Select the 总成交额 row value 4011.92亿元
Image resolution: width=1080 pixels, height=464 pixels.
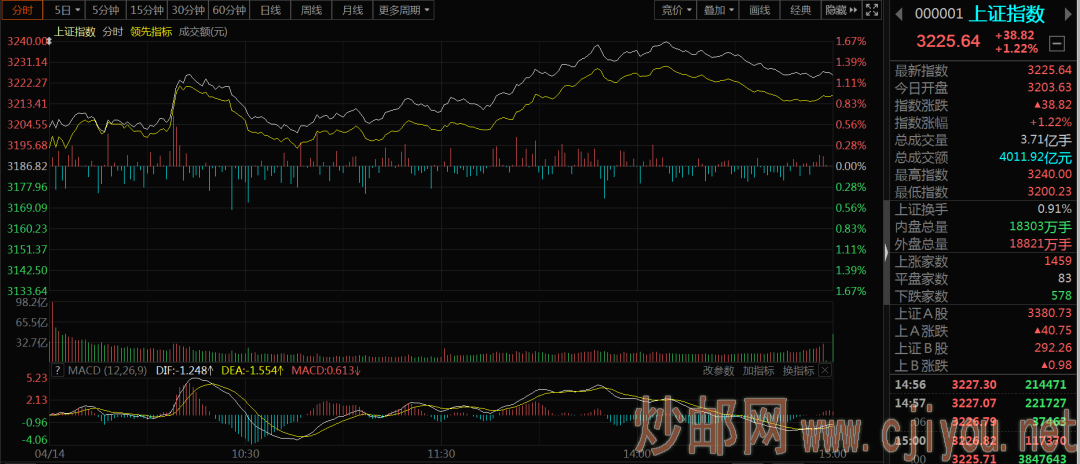[x=1036, y=157]
